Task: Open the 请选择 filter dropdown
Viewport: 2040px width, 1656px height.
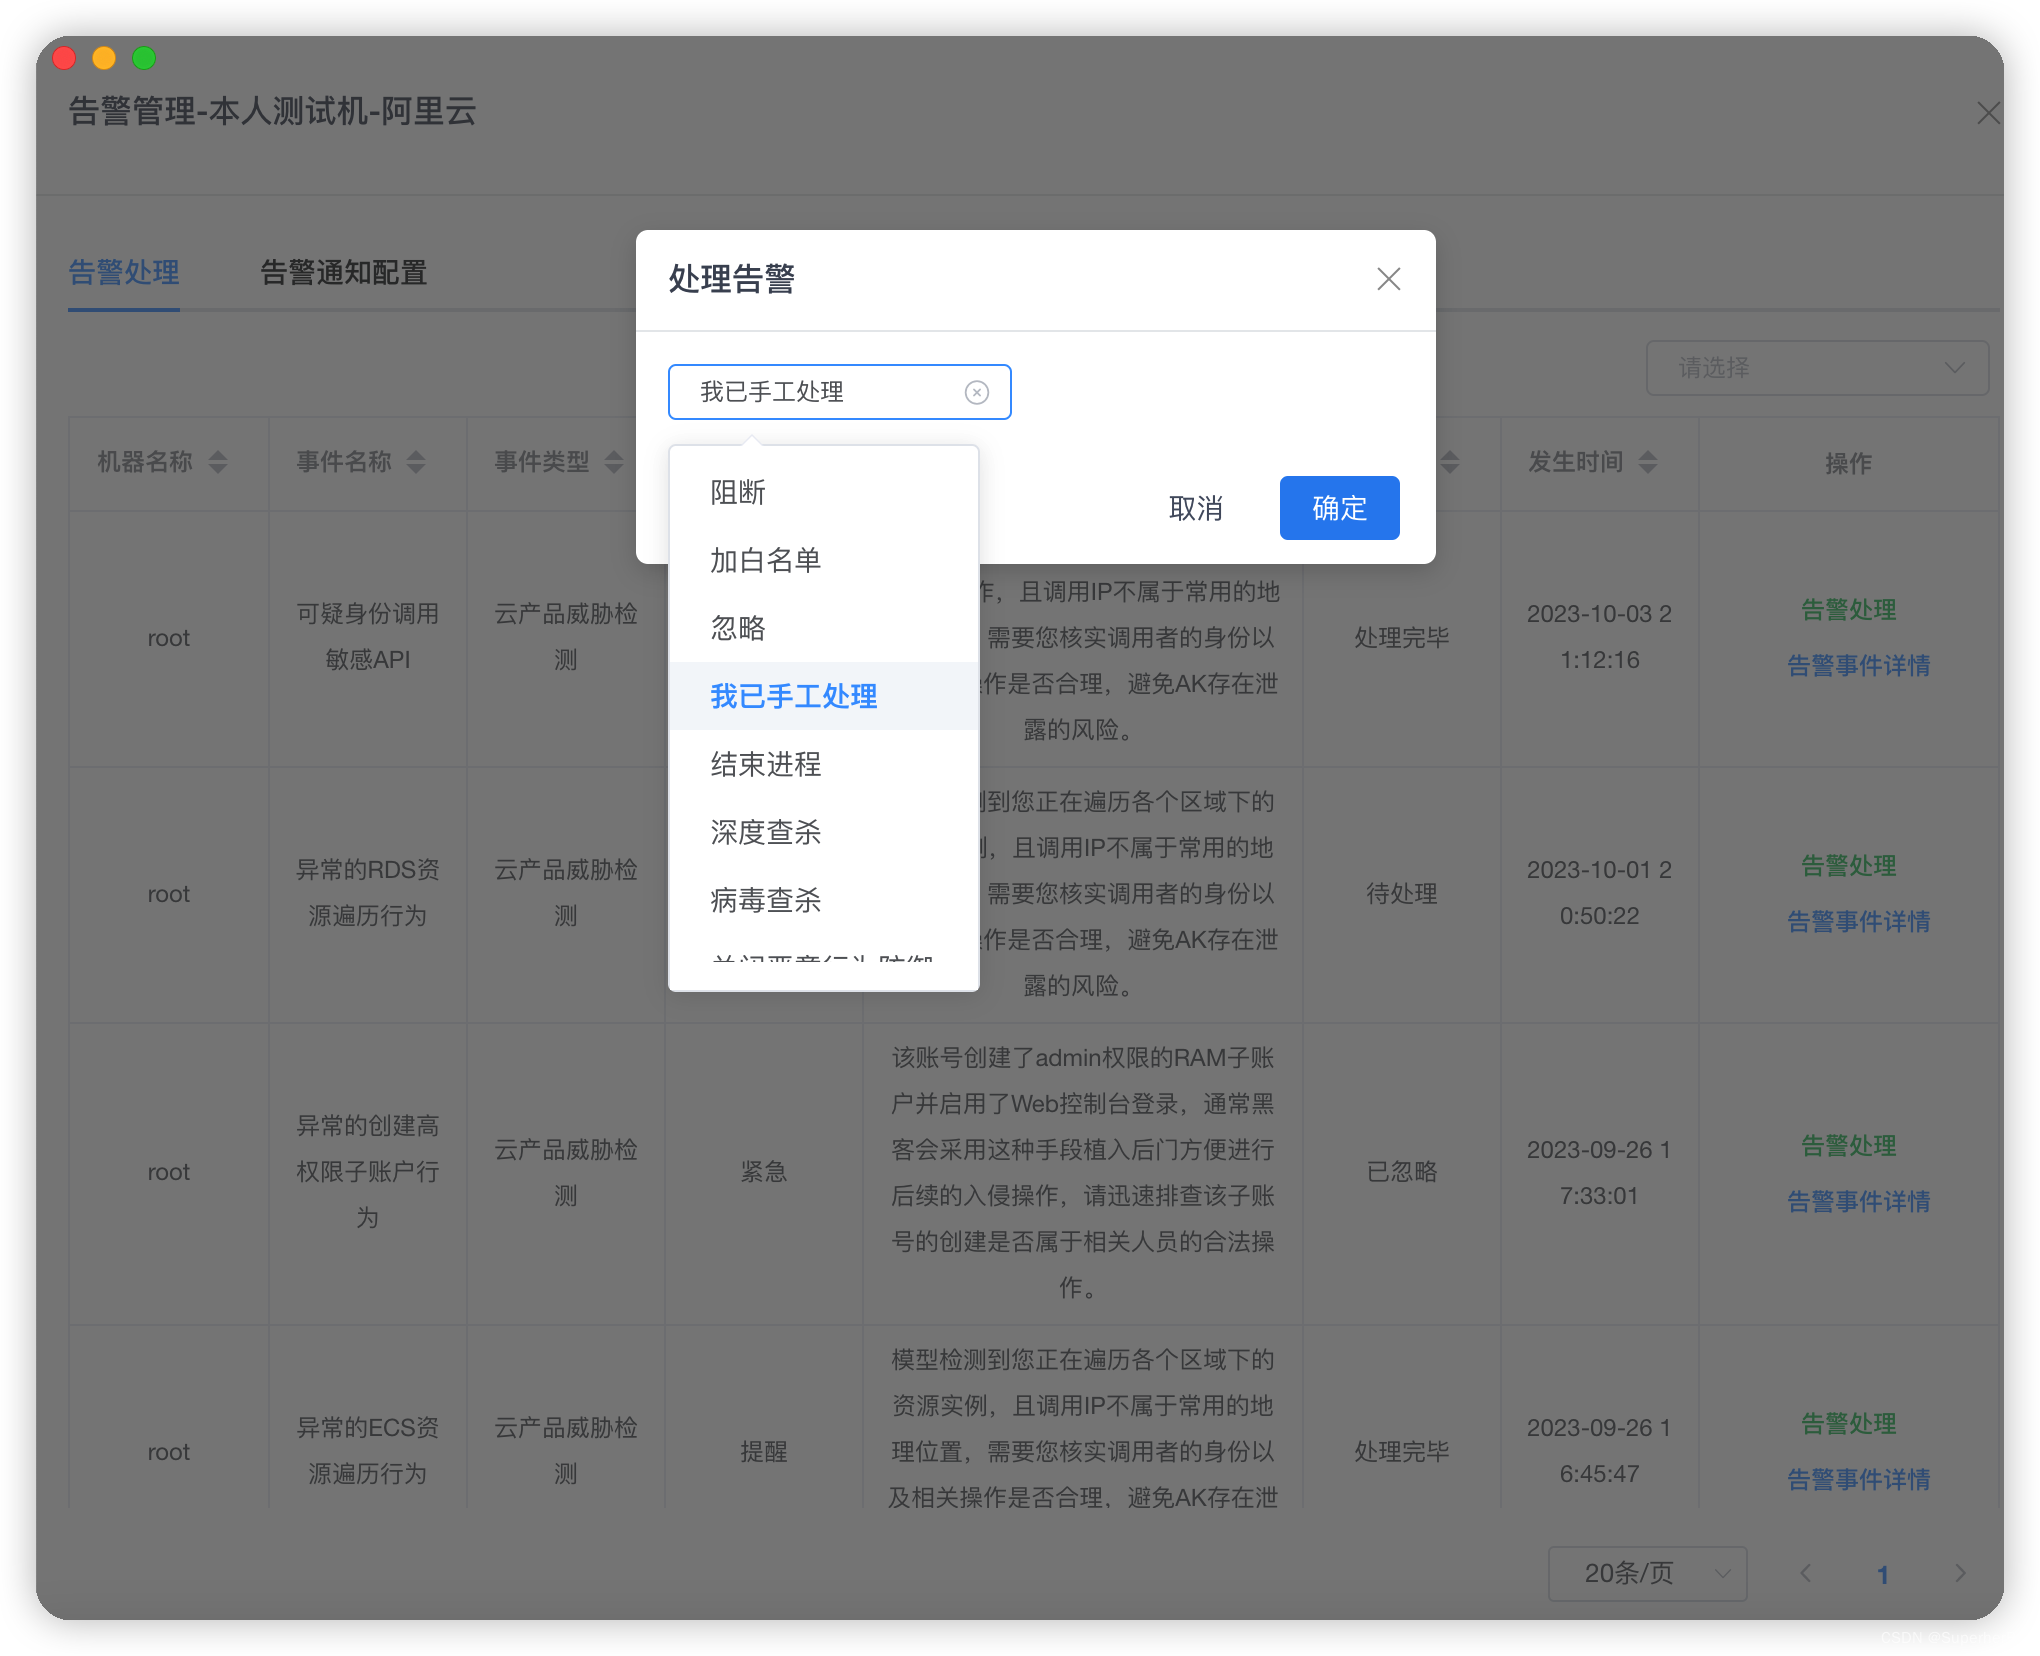Action: point(1817,368)
